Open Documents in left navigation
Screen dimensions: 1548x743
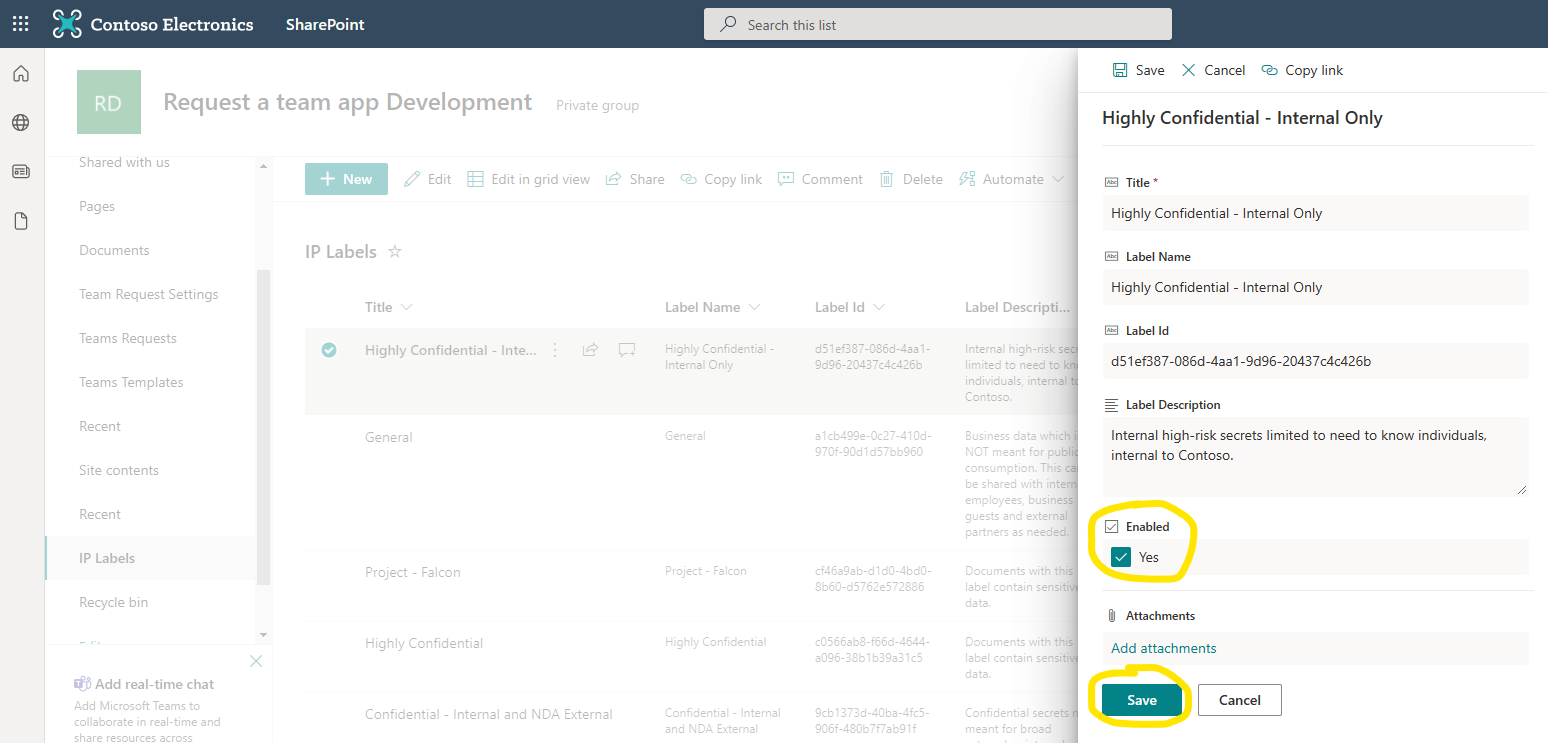click(x=114, y=250)
